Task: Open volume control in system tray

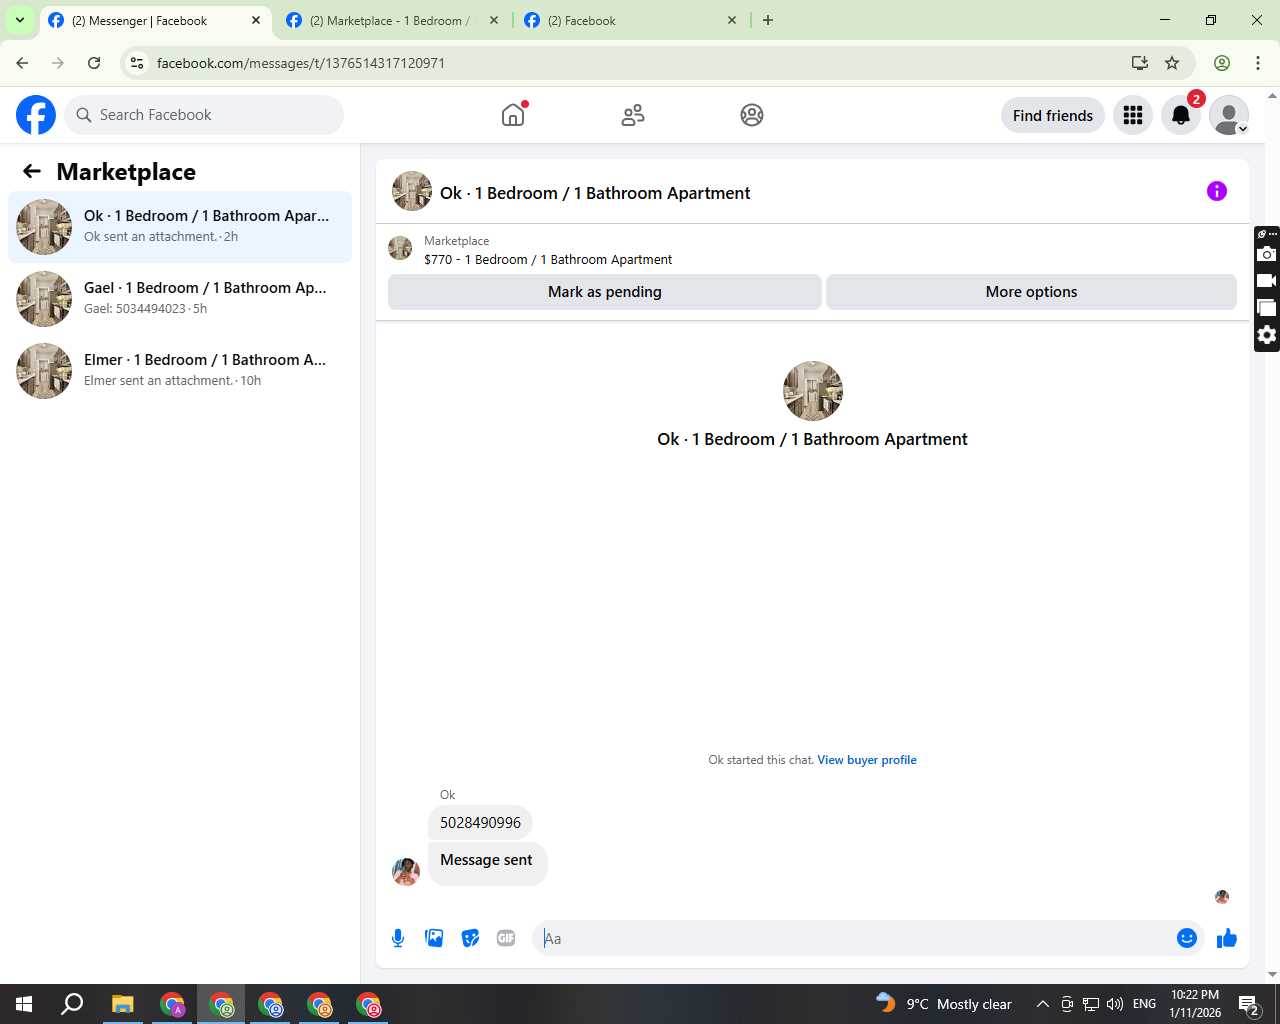Action: 1115,1004
